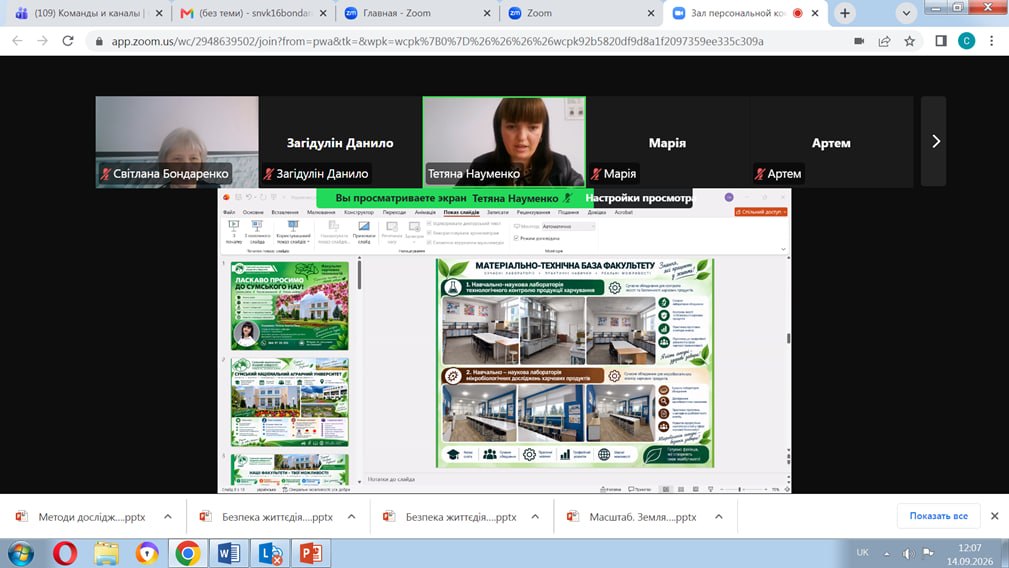Select Тетяна Науменко video thumbnail
This screenshot has height=568, width=1009.
click(x=504, y=142)
